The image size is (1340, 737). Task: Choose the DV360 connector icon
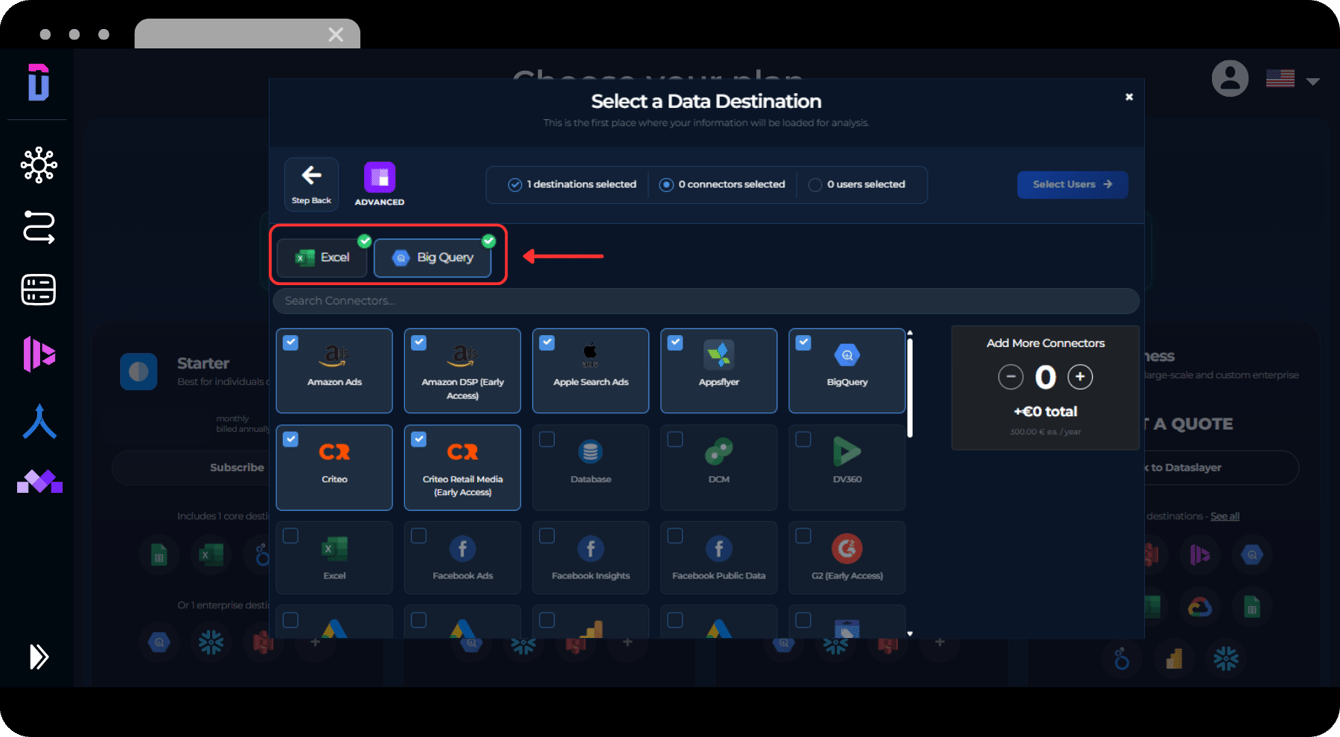coord(847,452)
